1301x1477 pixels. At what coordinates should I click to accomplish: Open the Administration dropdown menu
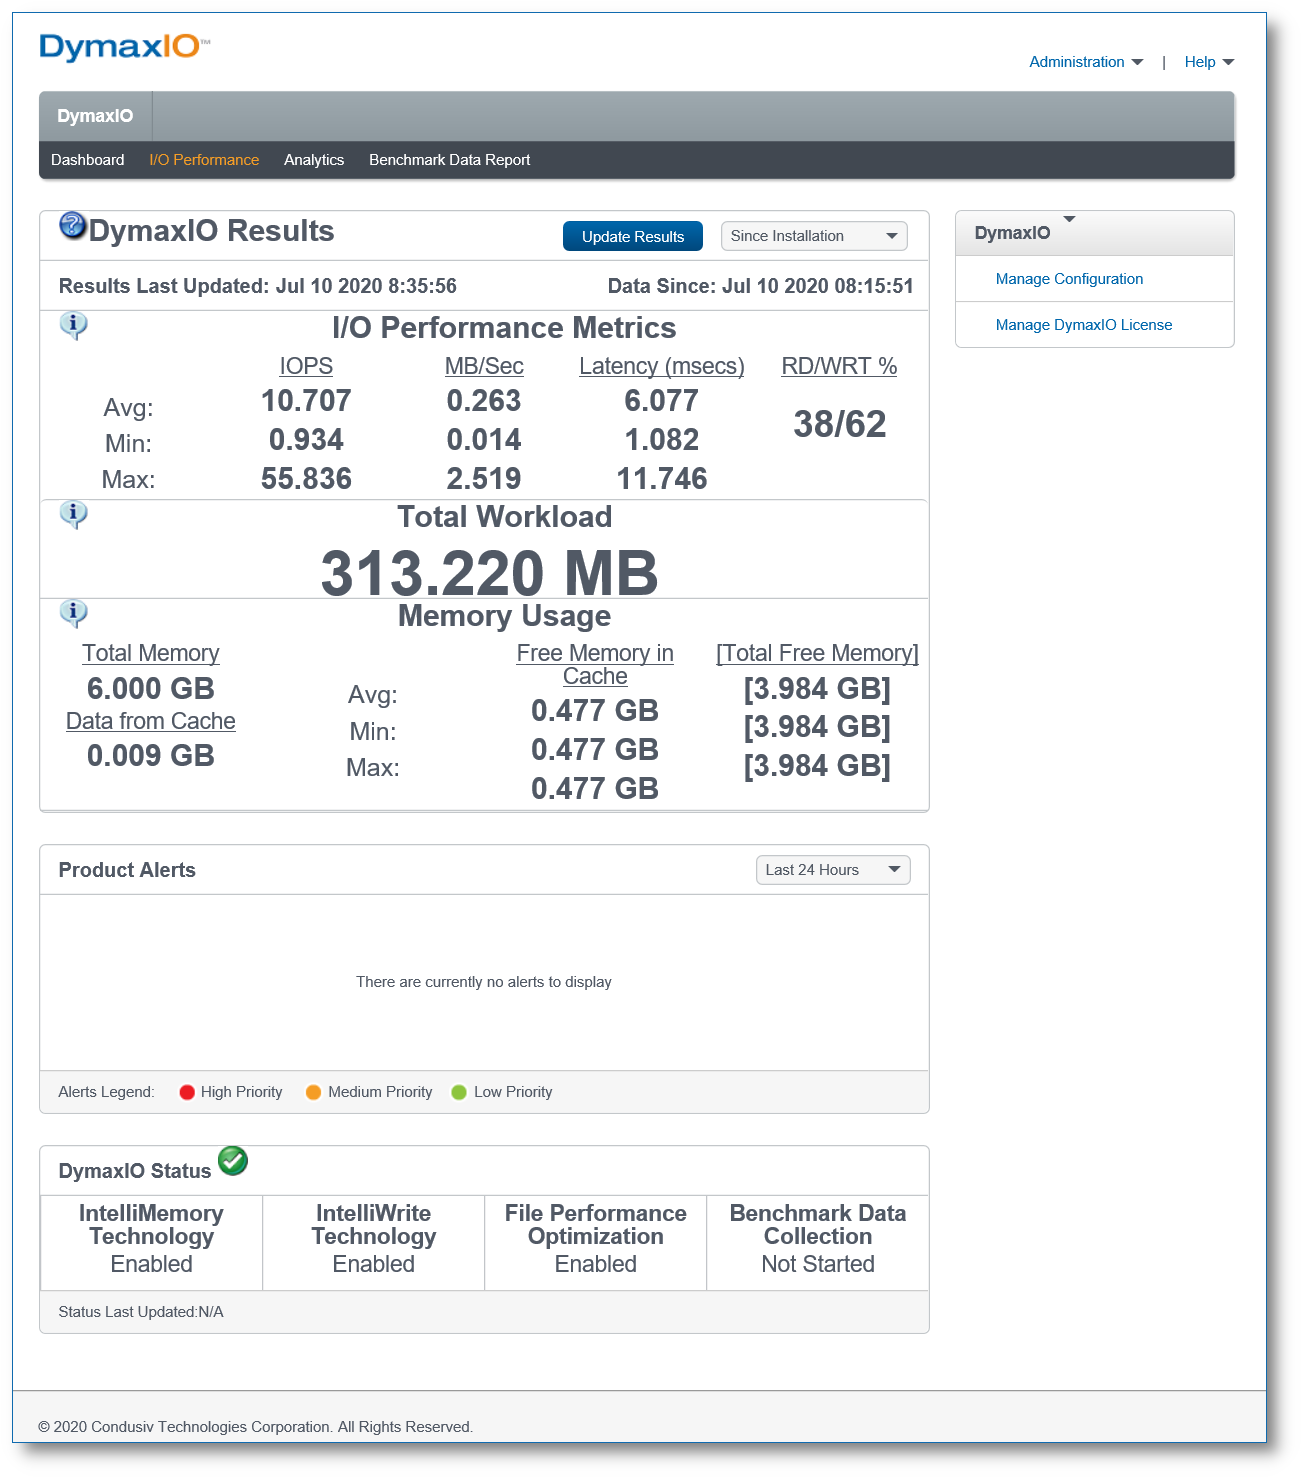[1086, 62]
